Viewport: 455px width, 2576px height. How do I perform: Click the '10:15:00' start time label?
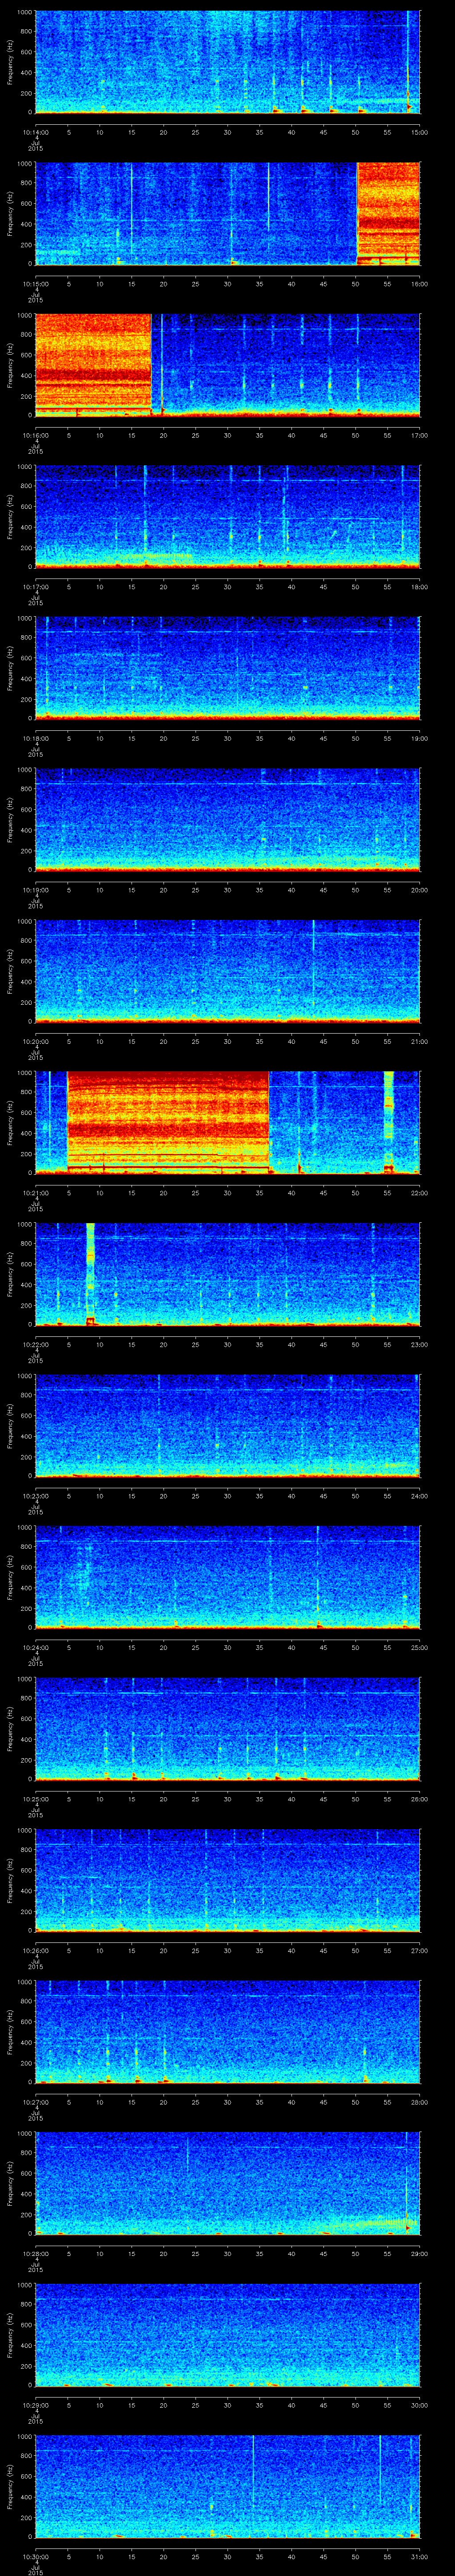click(x=35, y=284)
